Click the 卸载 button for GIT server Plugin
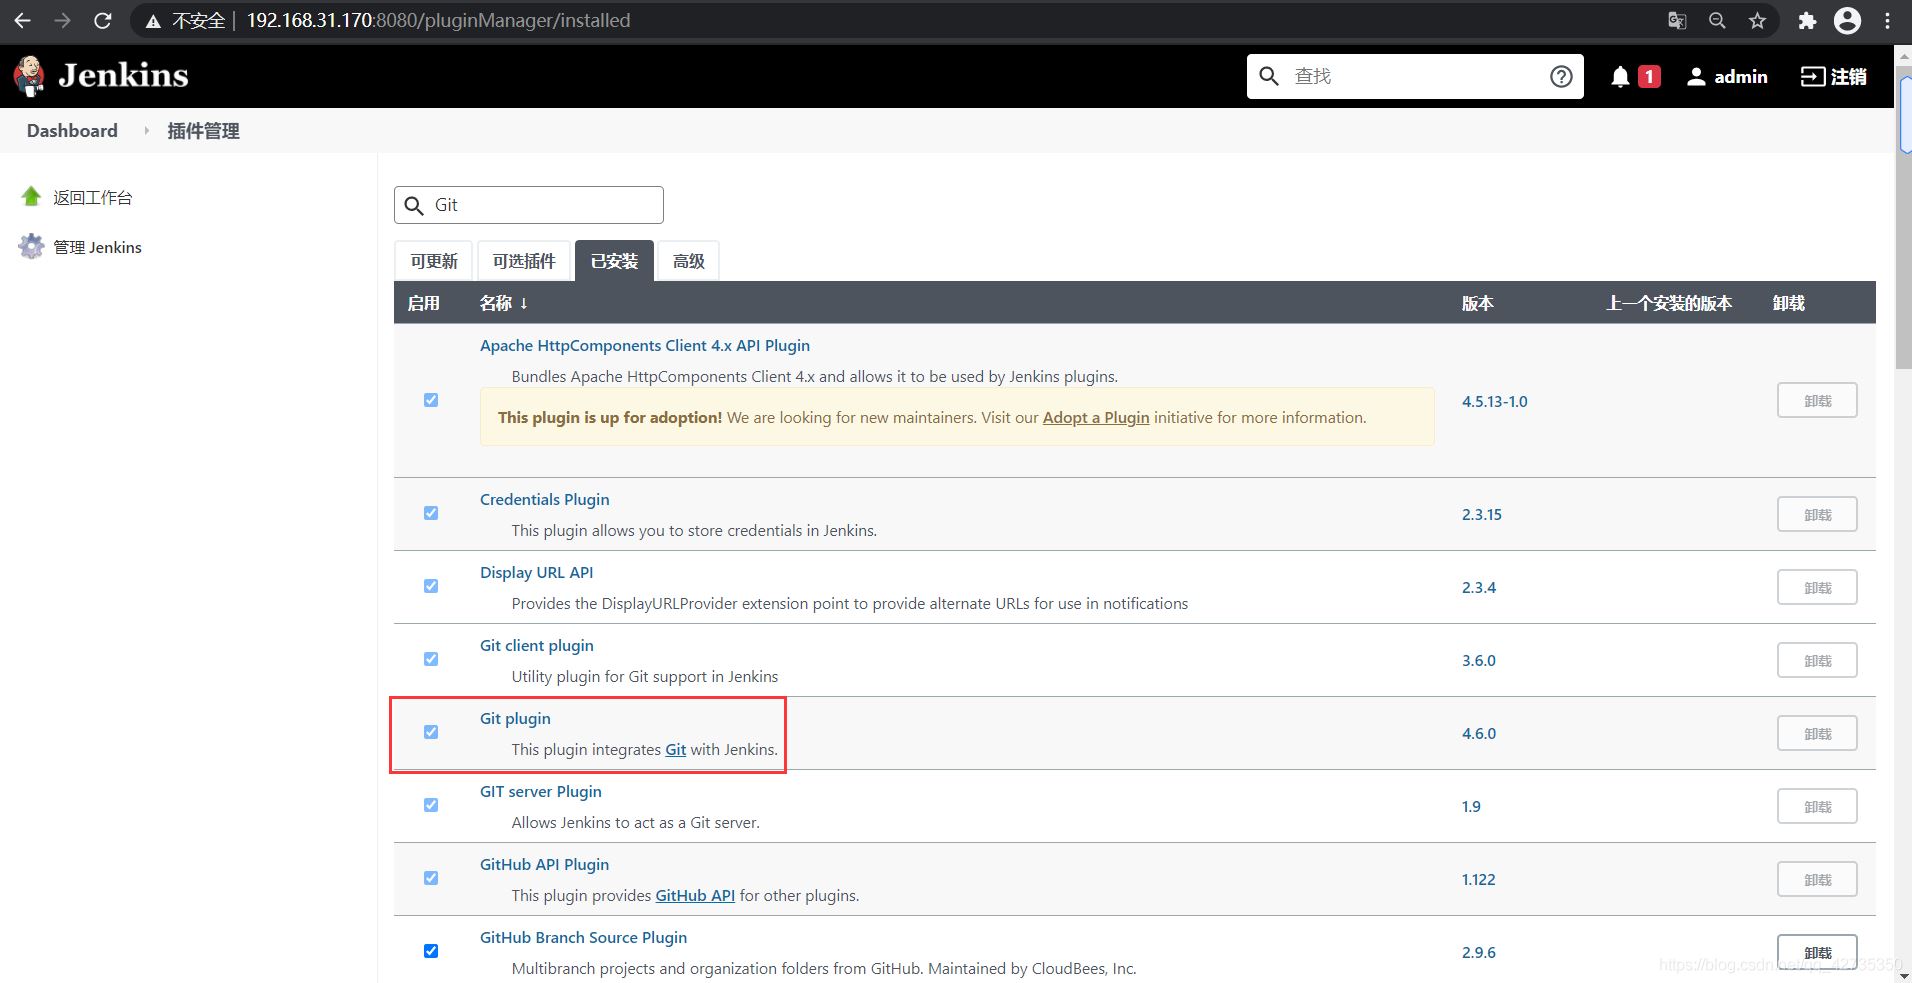 tap(1817, 806)
